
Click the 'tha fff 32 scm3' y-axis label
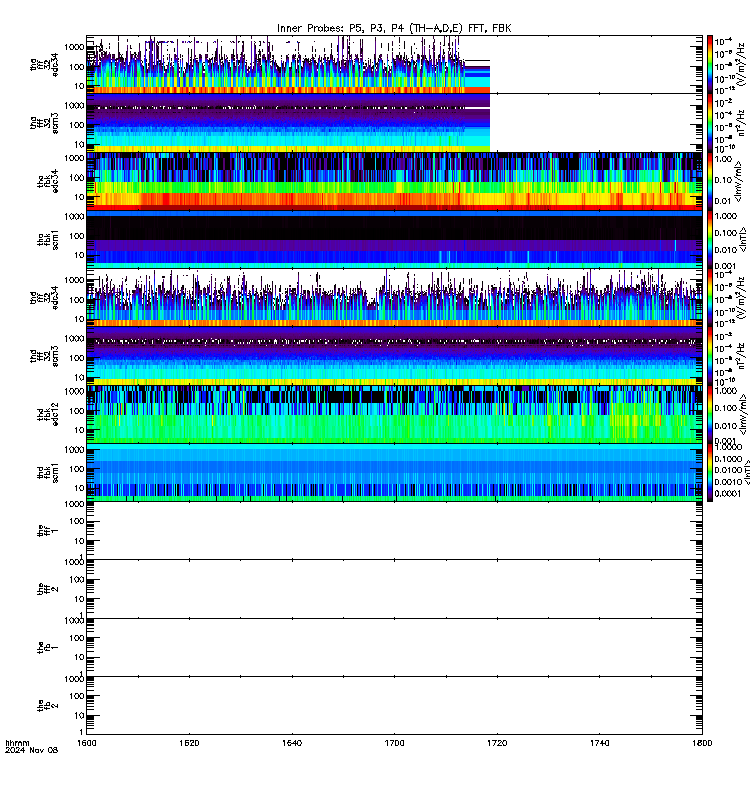(44, 123)
